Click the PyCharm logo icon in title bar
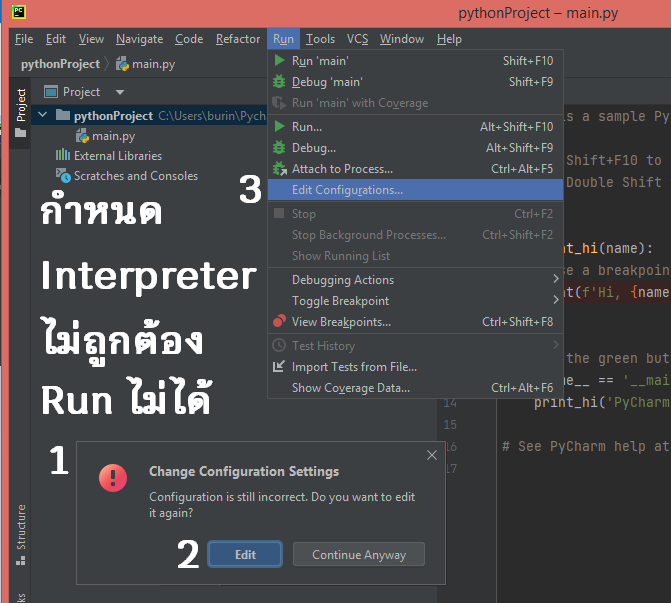Viewport: 671px width, 603px height. click(x=19, y=12)
